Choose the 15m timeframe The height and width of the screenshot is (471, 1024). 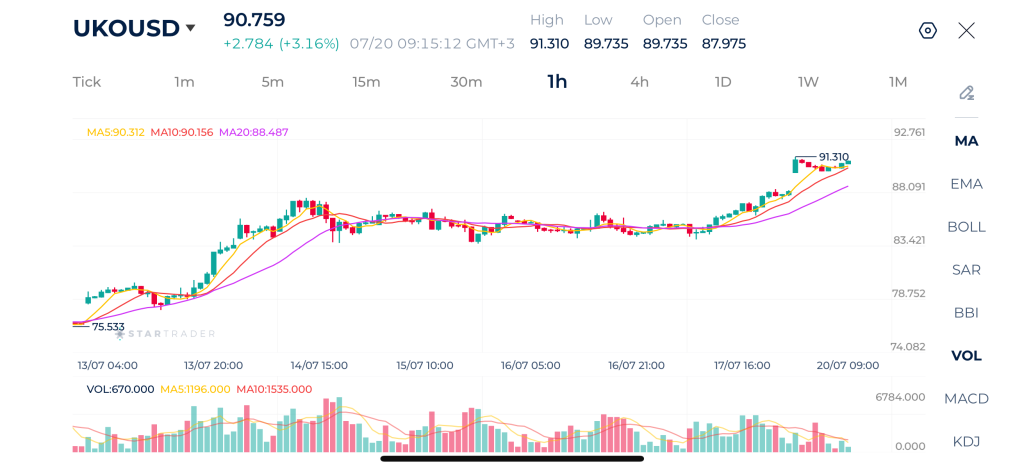(x=366, y=82)
